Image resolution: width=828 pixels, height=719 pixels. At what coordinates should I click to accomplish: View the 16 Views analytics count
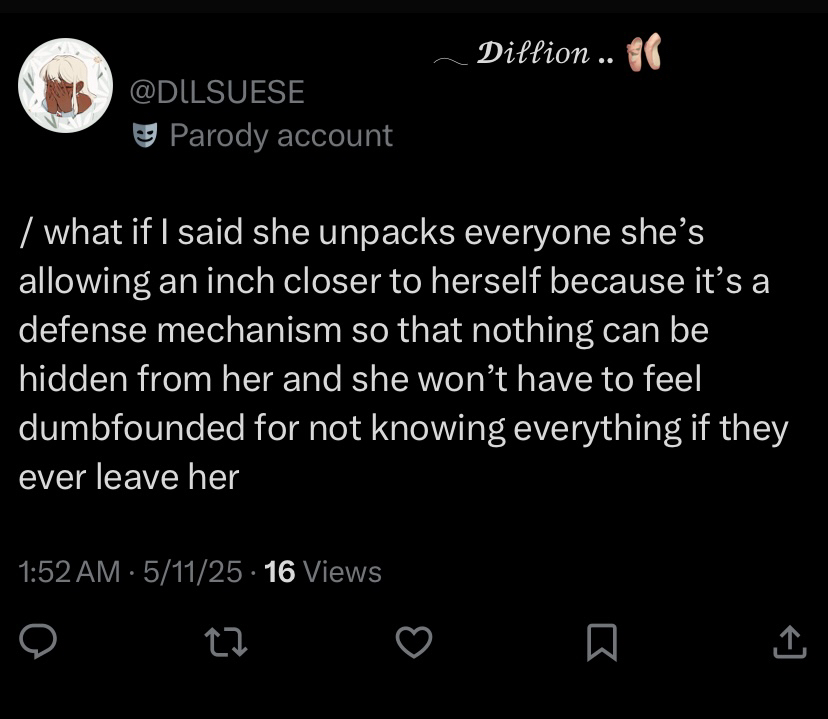click(324, 572)
